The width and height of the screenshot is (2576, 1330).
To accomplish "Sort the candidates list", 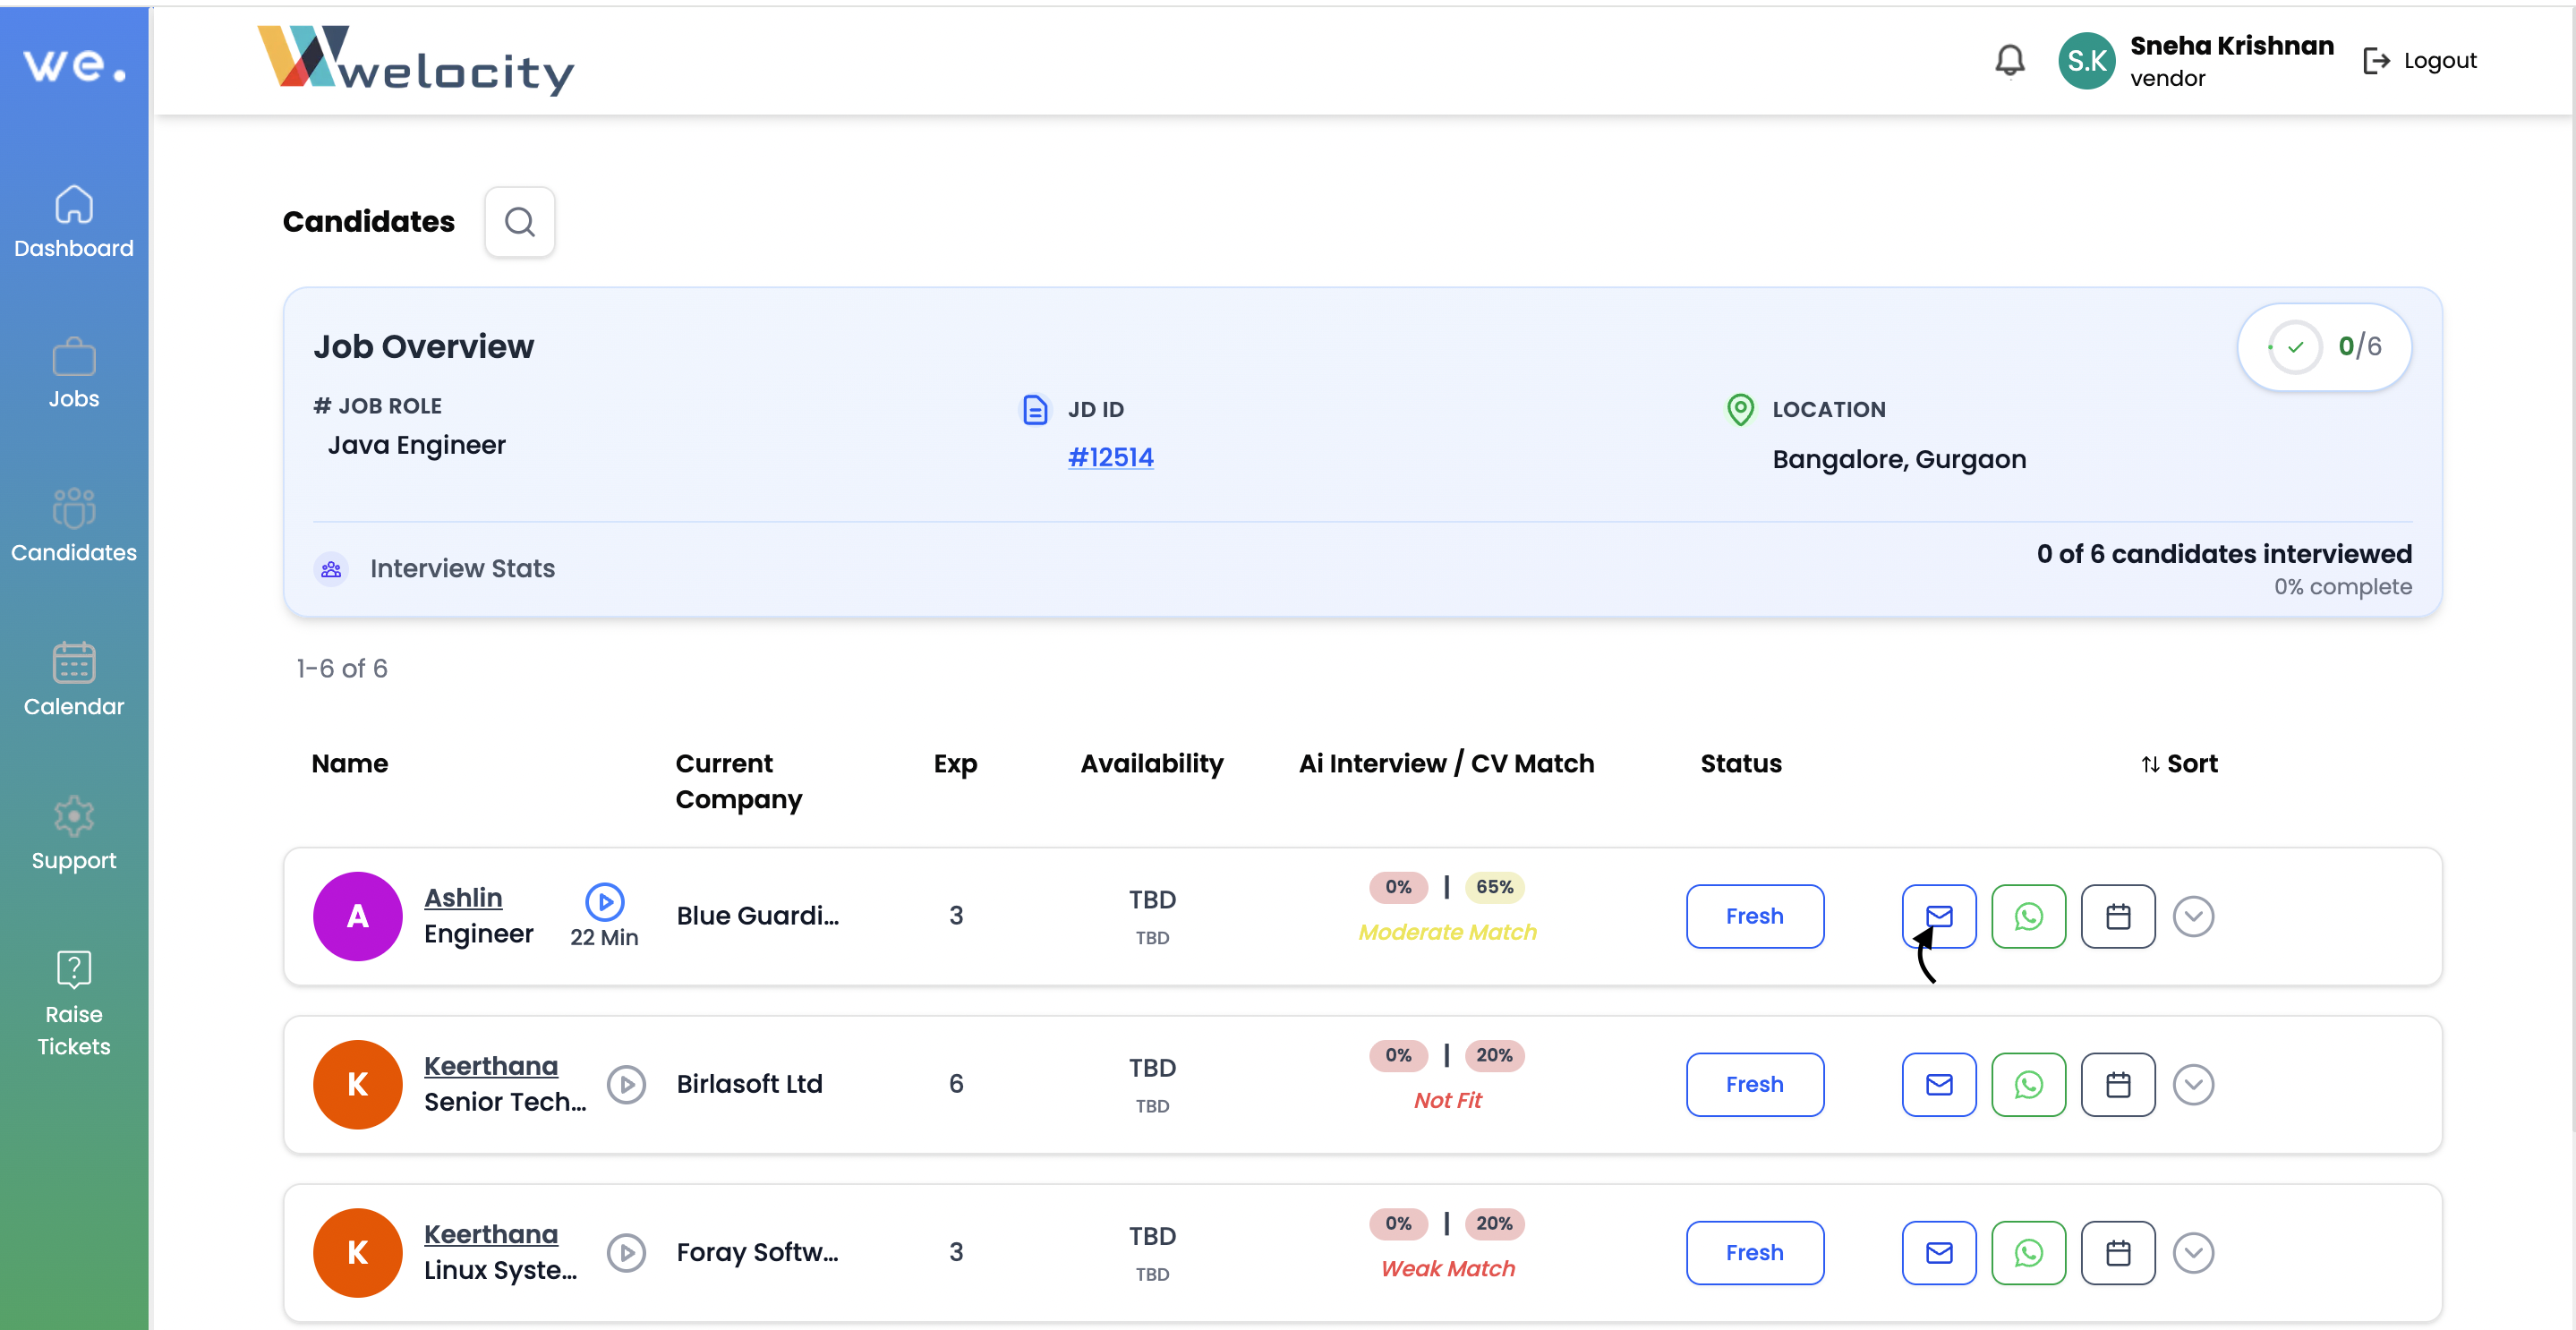I will tap(2179, 763).
